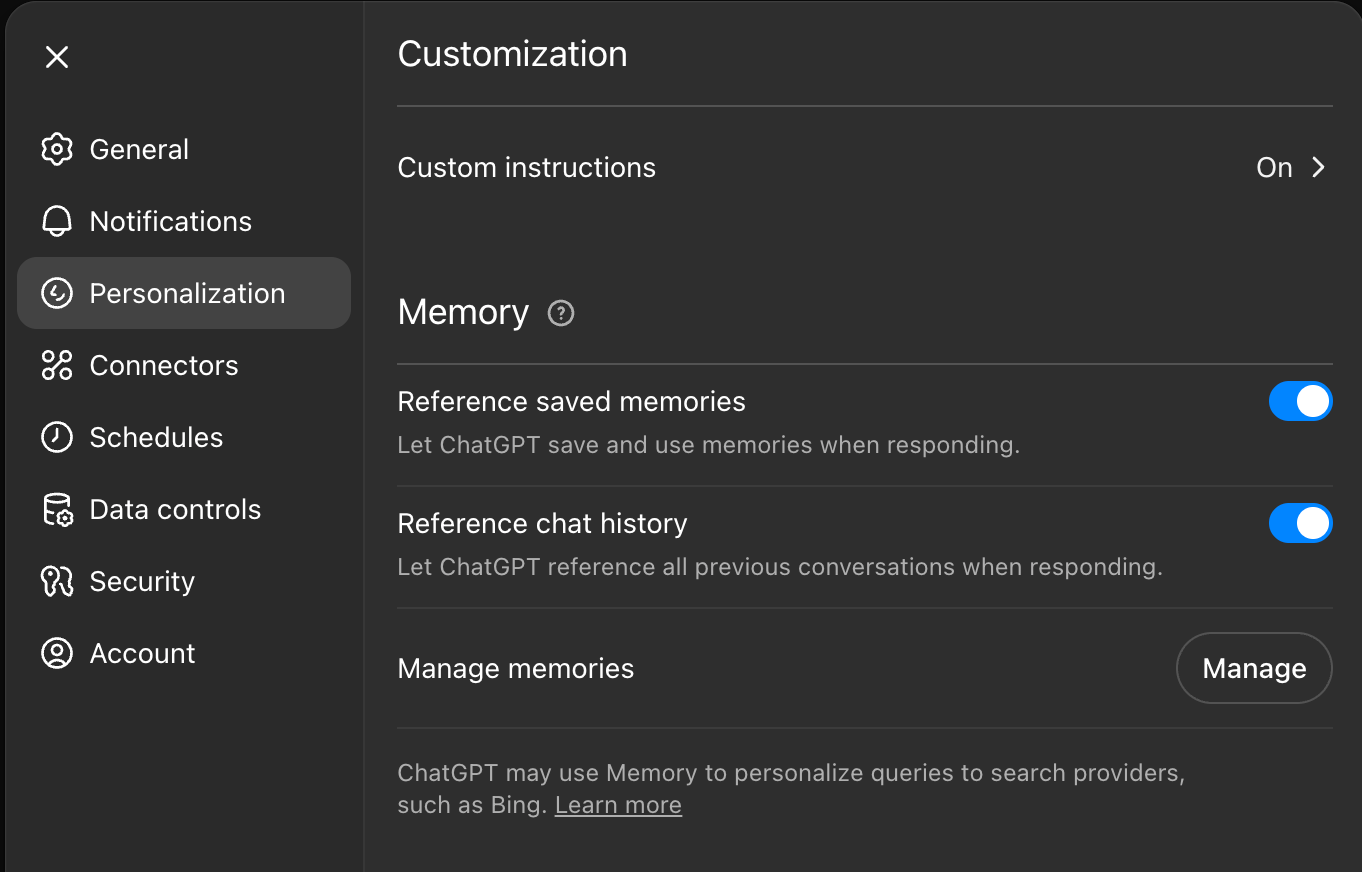Click the Reference saved memories label
Image resolution: width=1362 pixels, height=872 pixels.
(x=571, y=401)
